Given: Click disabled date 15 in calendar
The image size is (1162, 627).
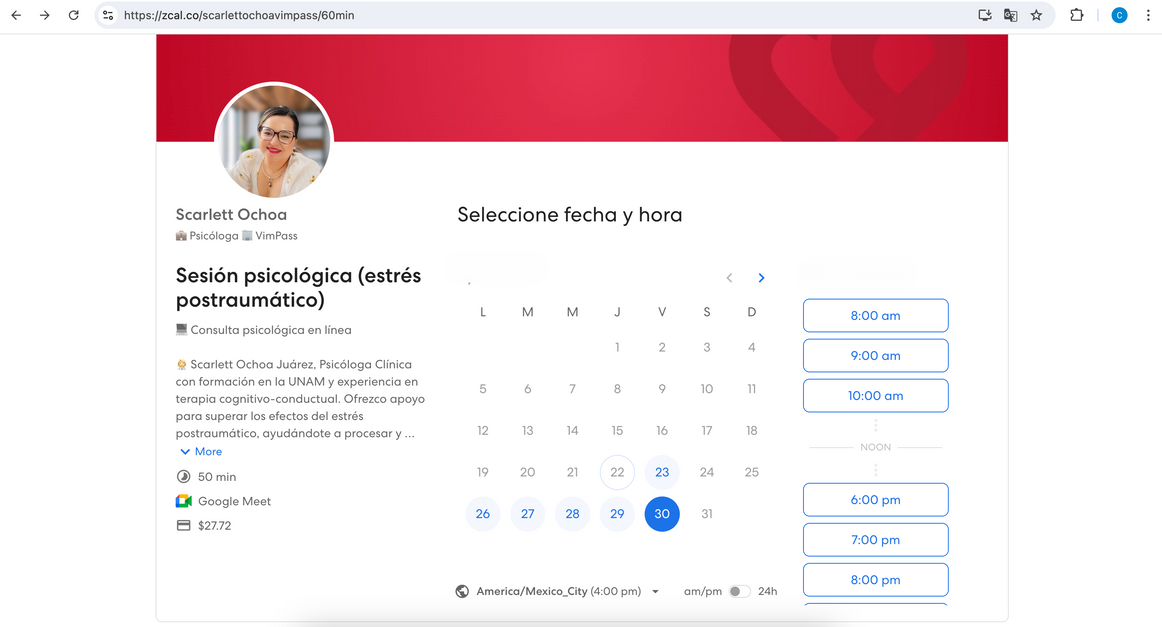Looking at the screenshot, I should (617, 431).
